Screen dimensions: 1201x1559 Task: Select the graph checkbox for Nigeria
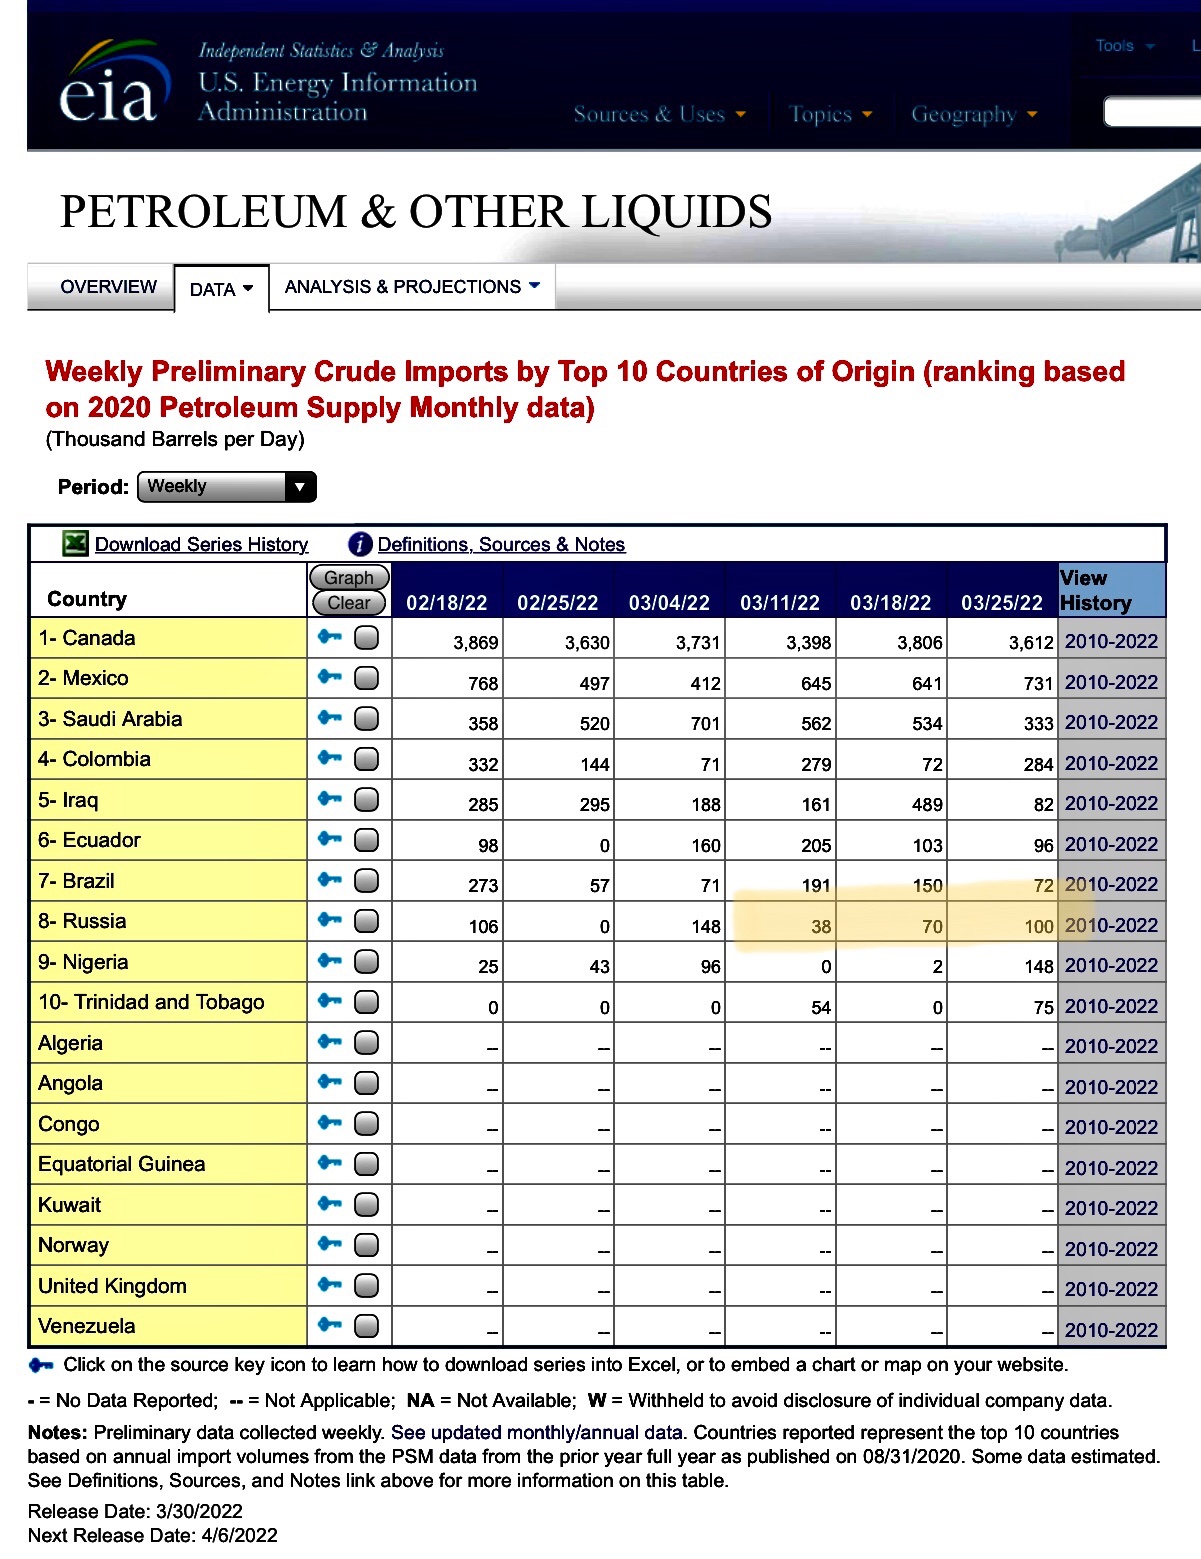click(x=367, y=961)
